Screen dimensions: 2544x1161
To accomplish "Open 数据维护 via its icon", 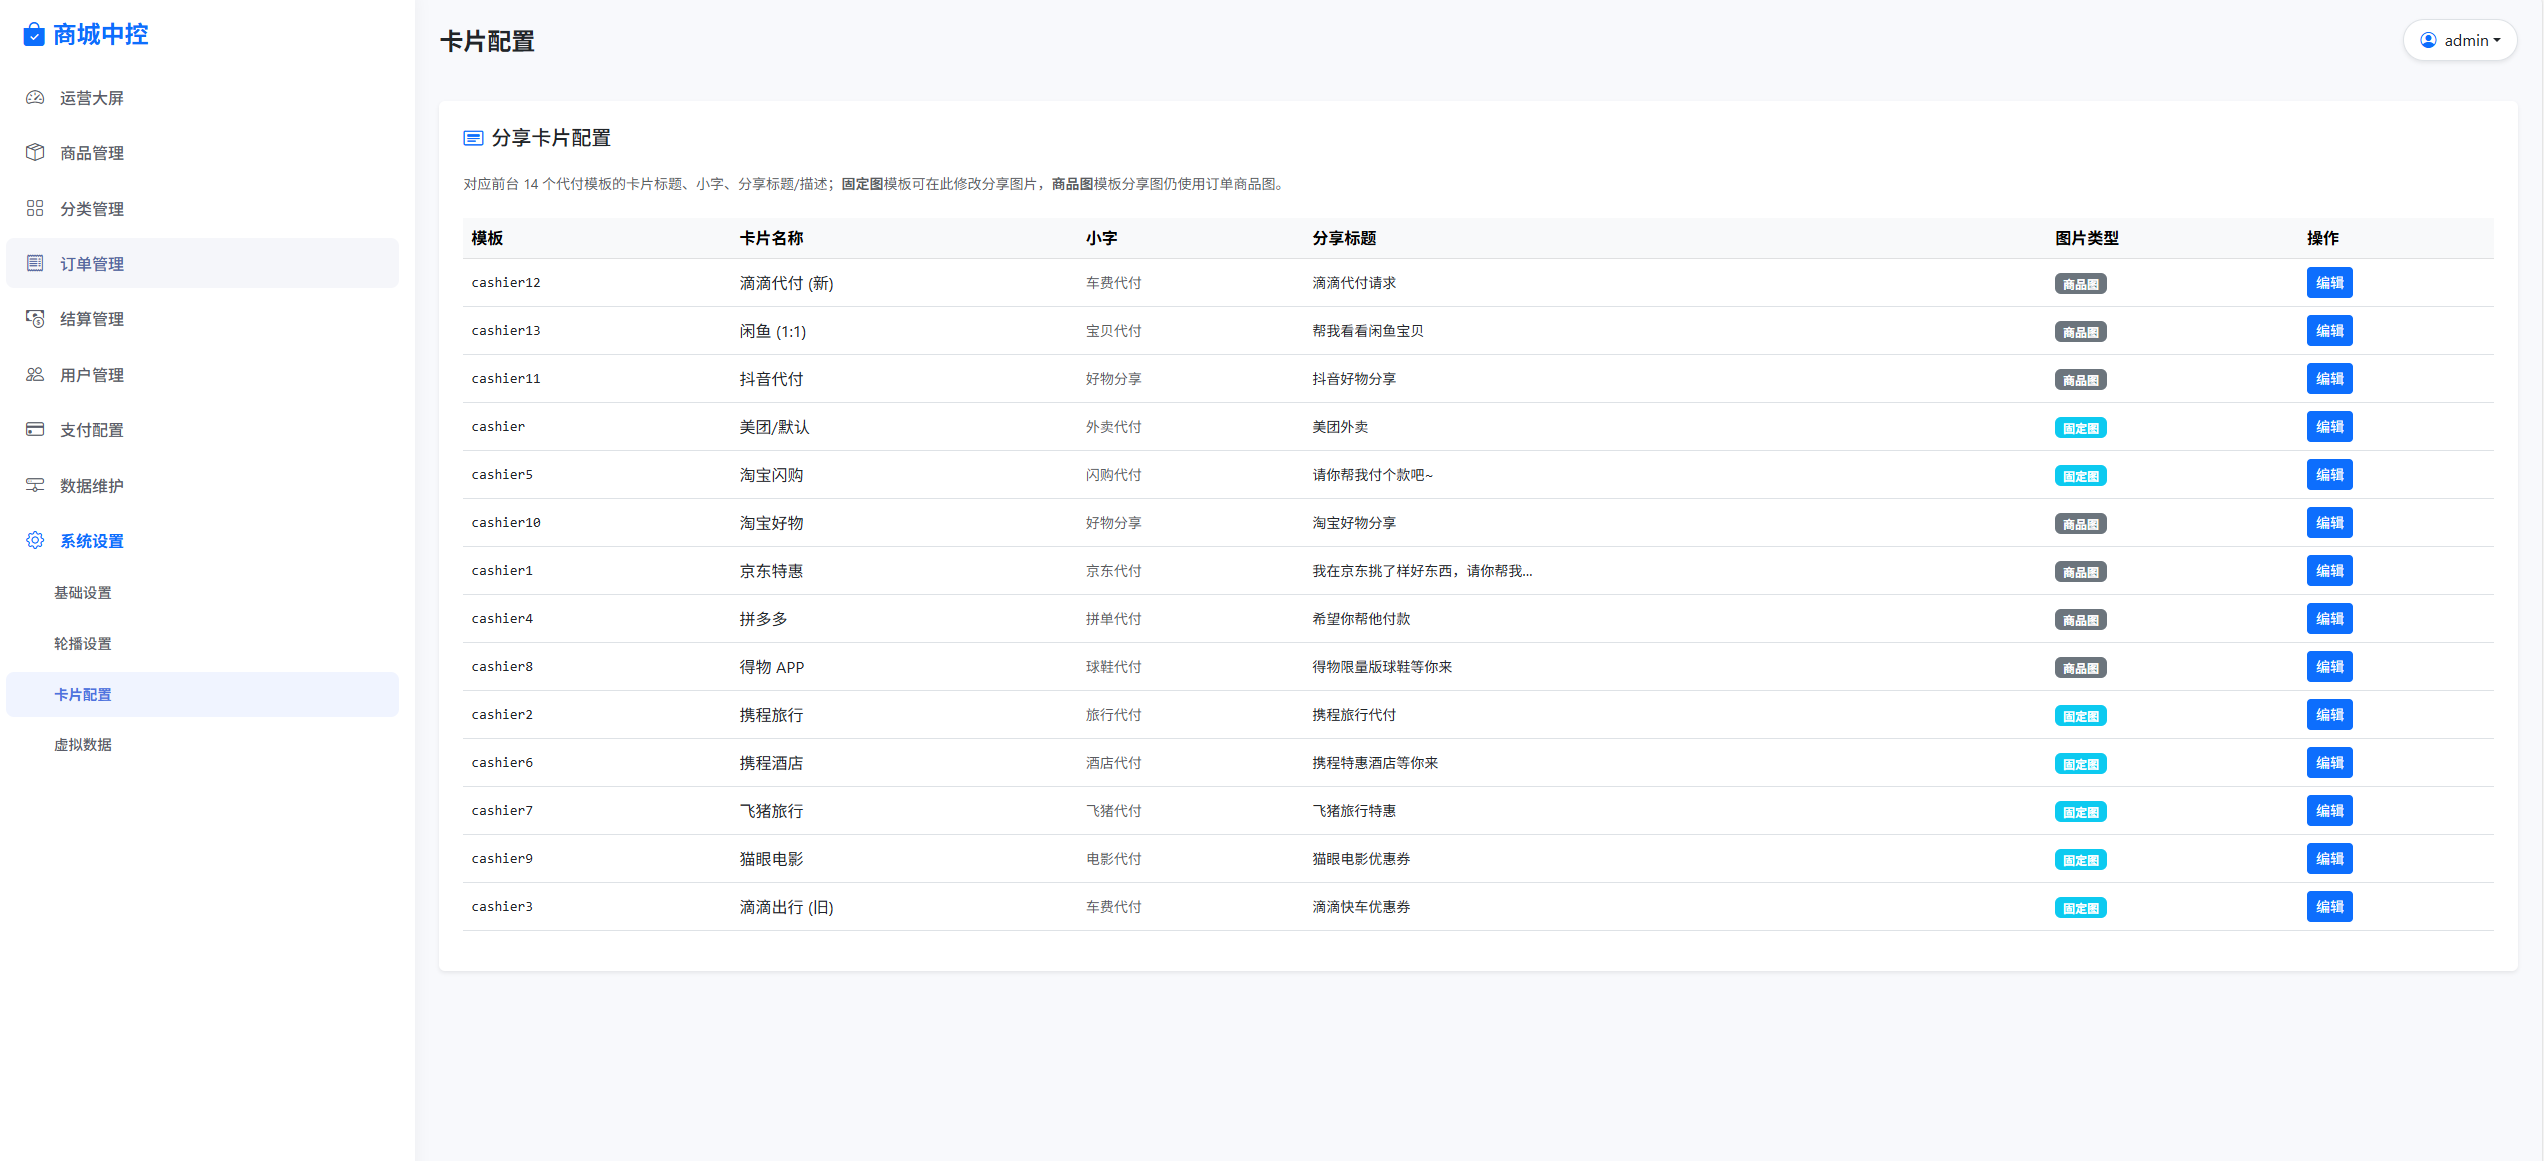I will coord(34,485).
